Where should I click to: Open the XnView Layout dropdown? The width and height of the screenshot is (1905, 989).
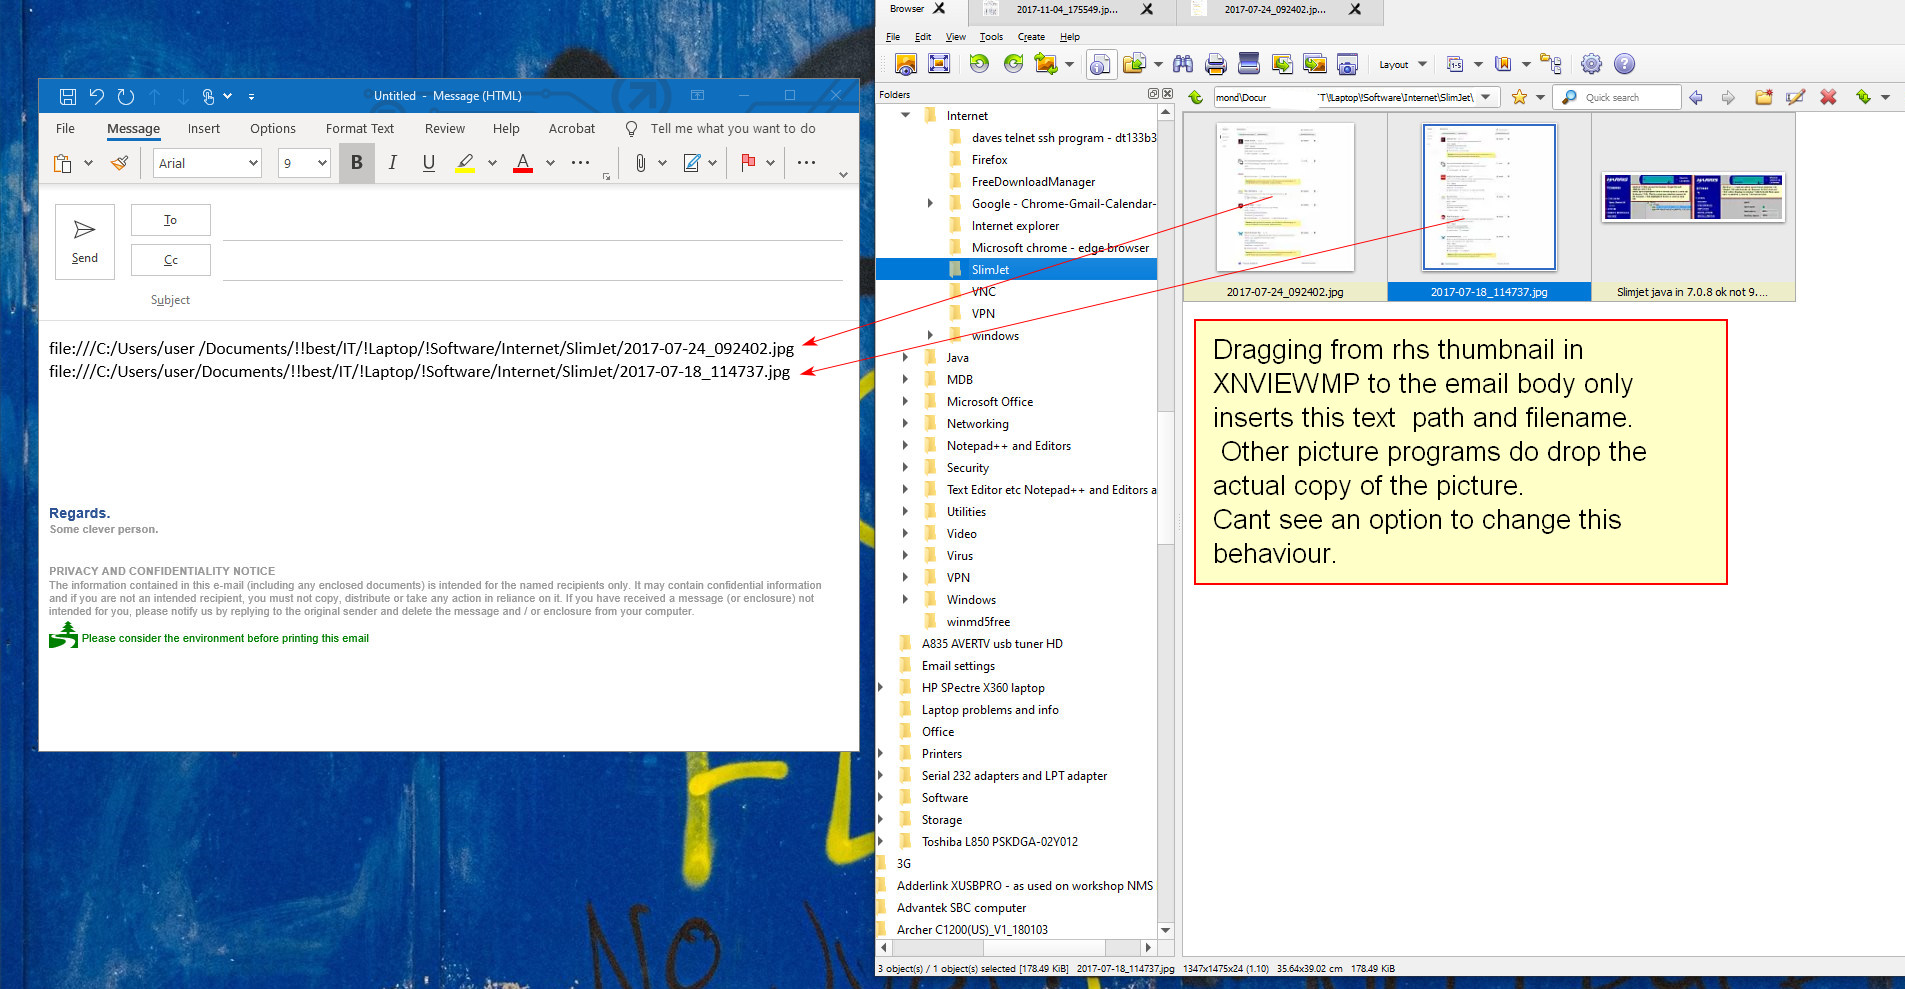(x=1402, y=65)
